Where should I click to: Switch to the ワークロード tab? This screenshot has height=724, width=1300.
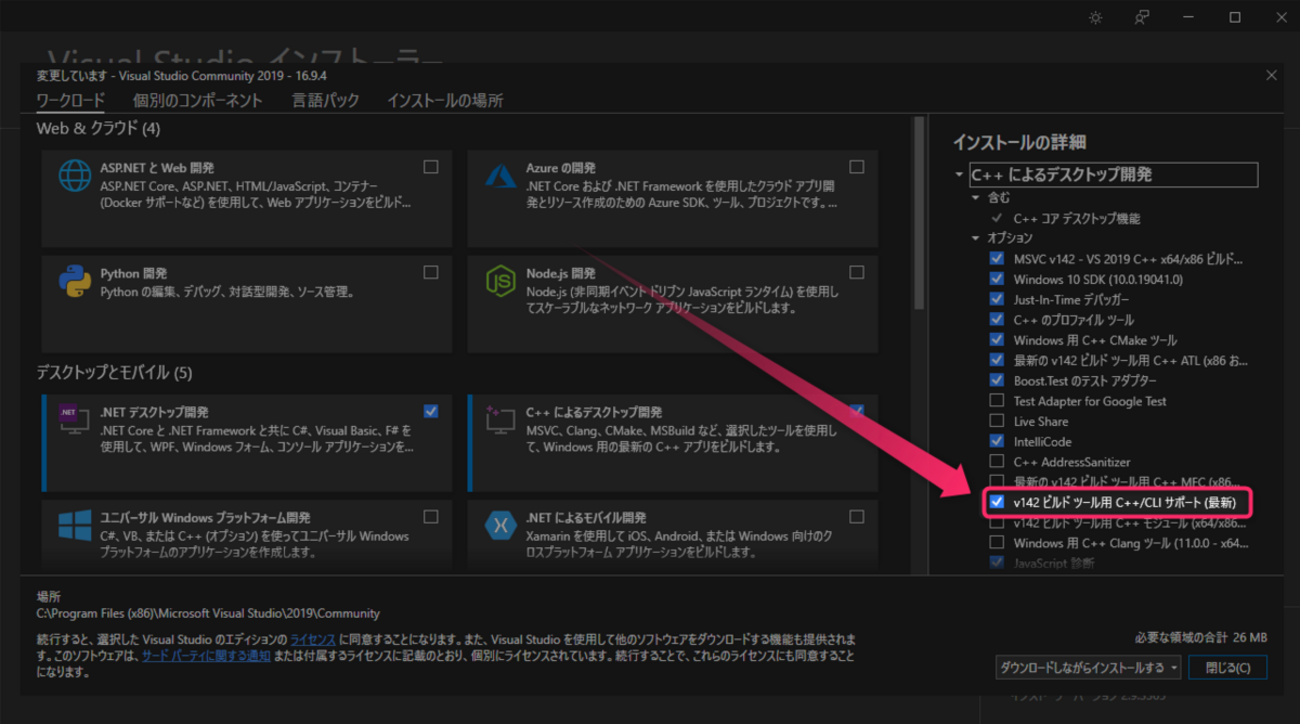[x=70, y=101]
